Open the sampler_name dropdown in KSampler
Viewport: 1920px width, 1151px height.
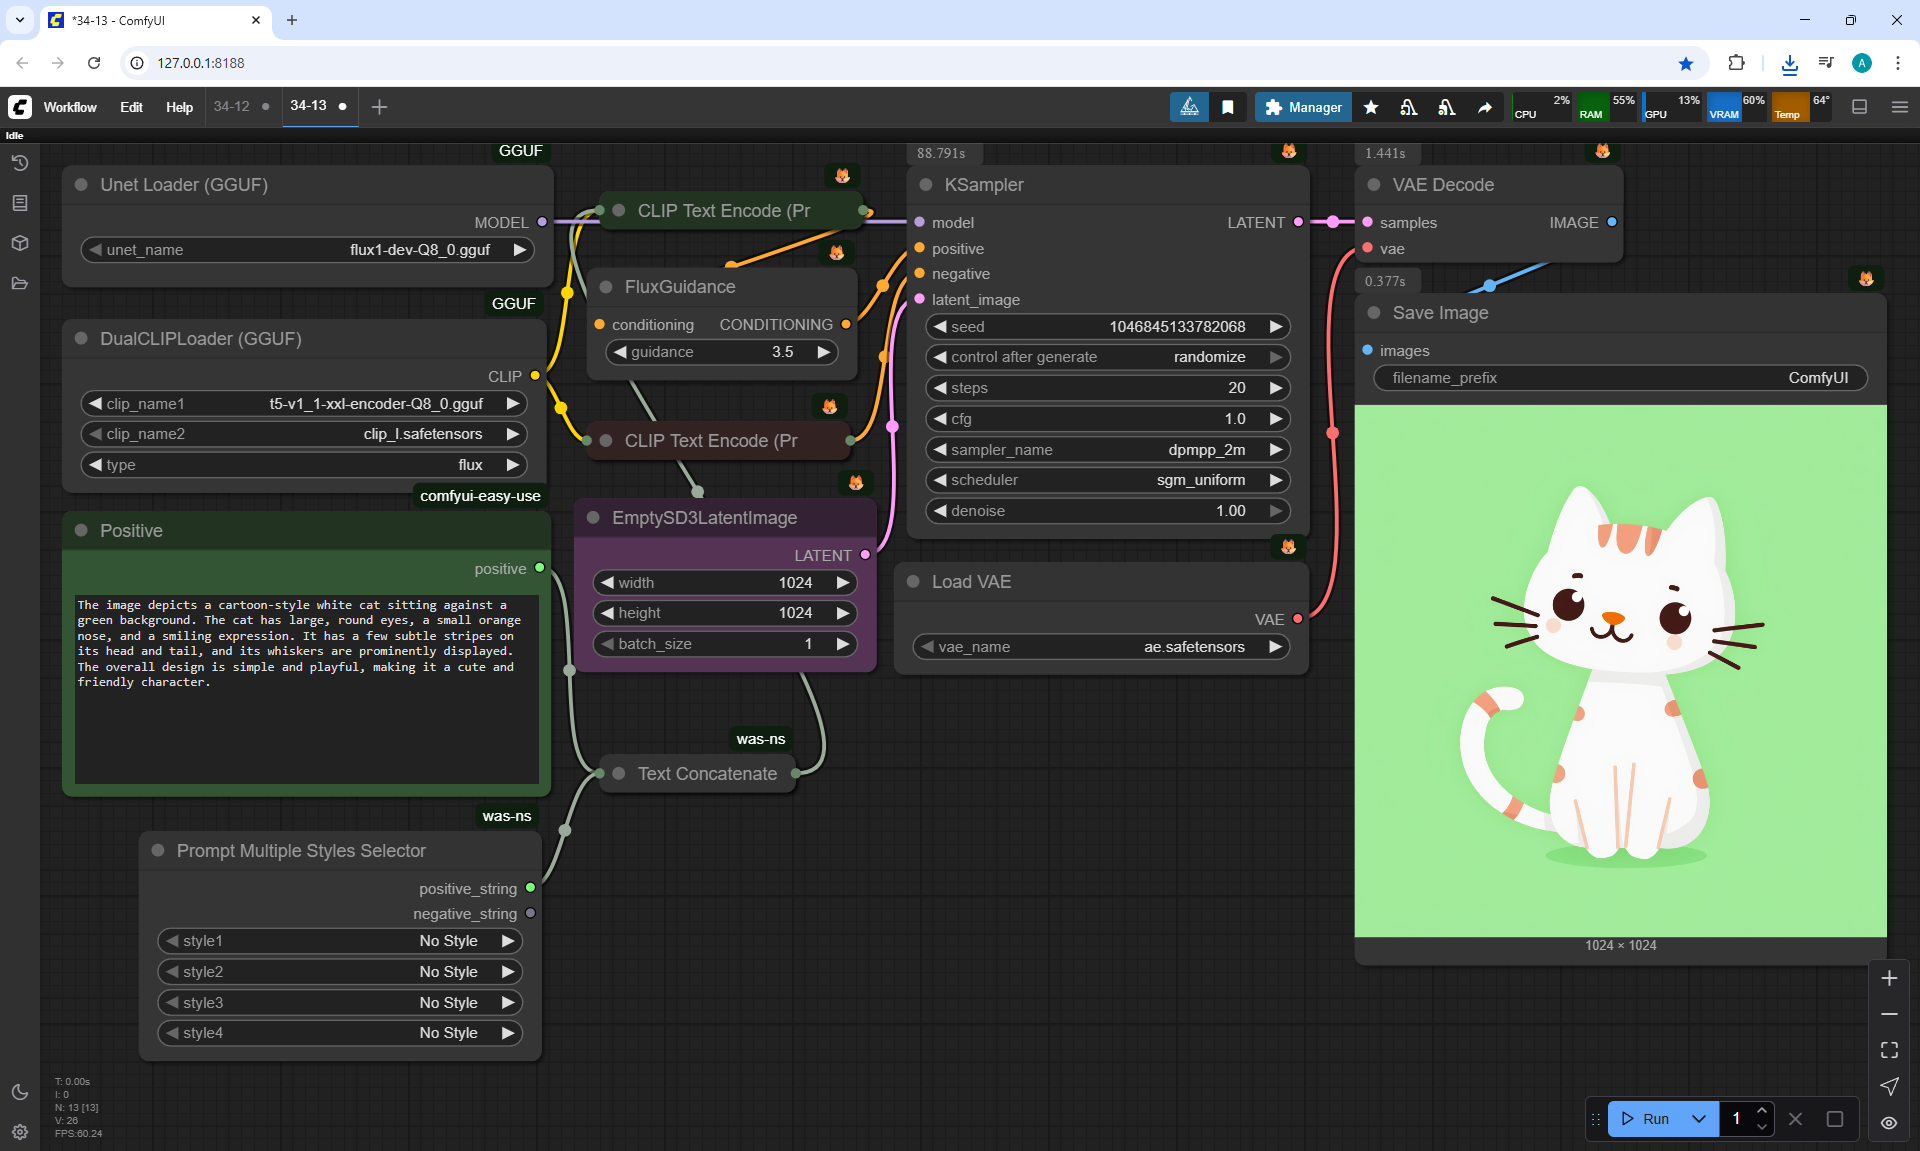[x=1107, y=450]
